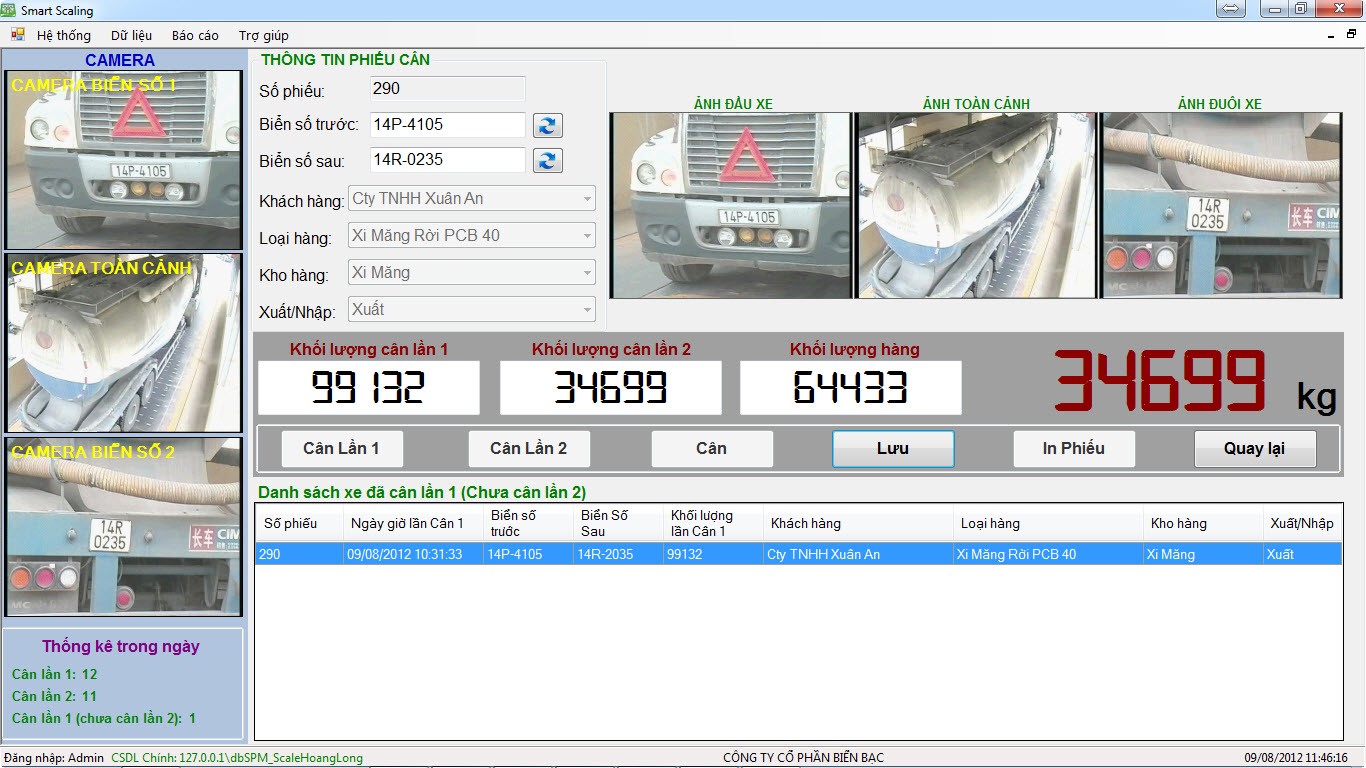Click the restore icon in menu bar corner
The width and height of the screenshot is (1366, 768).
[1351, 35]
